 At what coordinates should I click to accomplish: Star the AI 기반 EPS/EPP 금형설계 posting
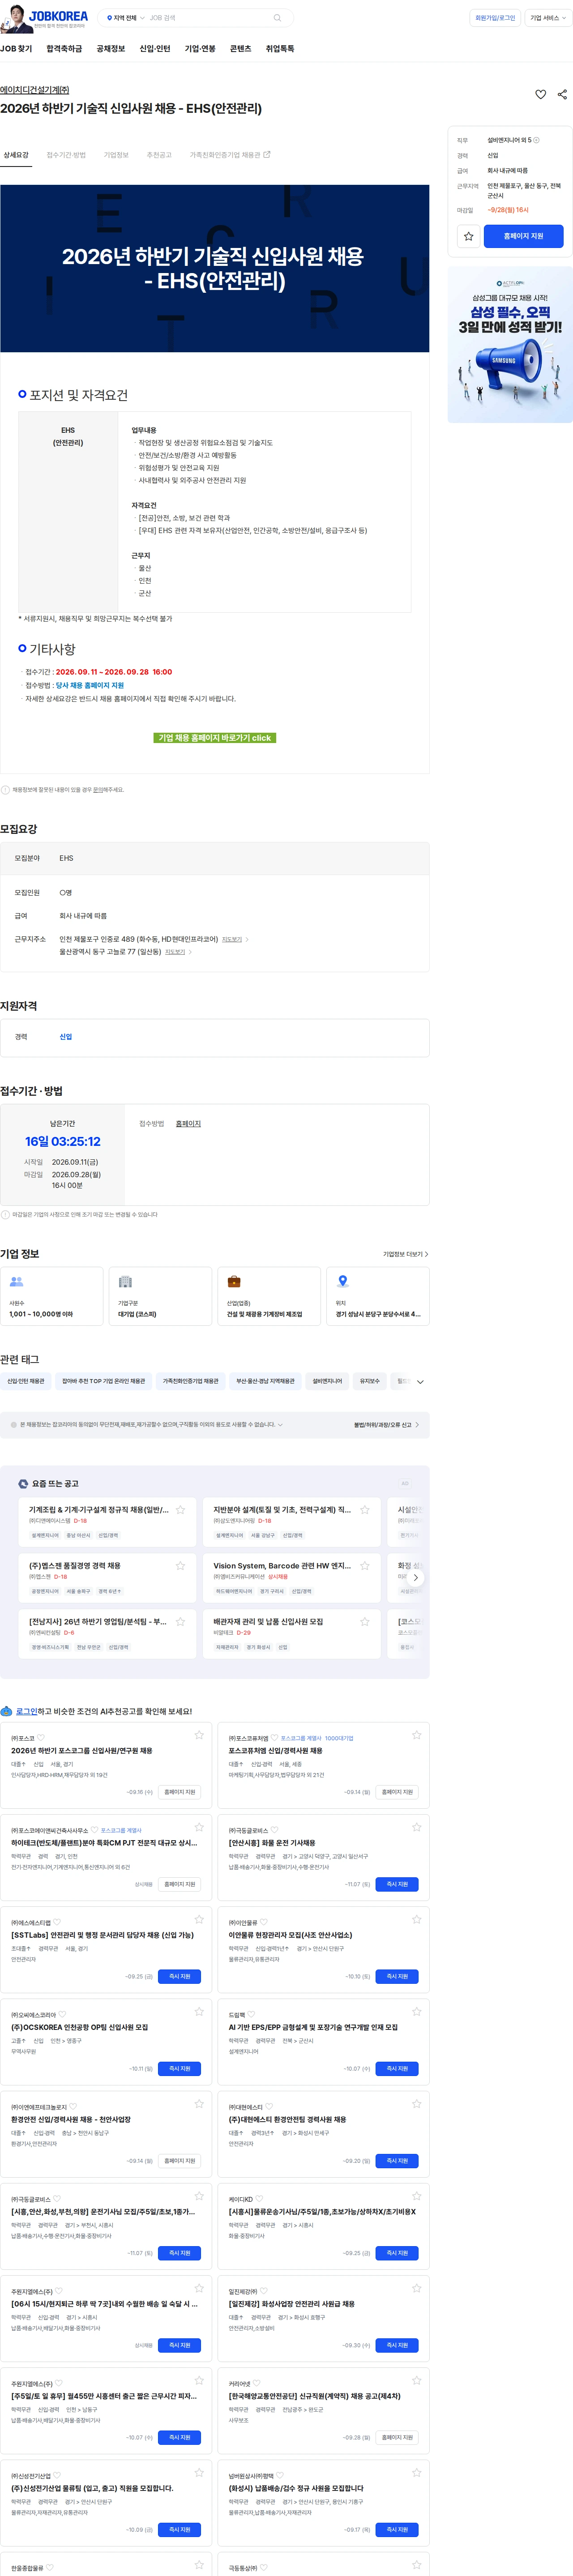[x=417, y=2011]
